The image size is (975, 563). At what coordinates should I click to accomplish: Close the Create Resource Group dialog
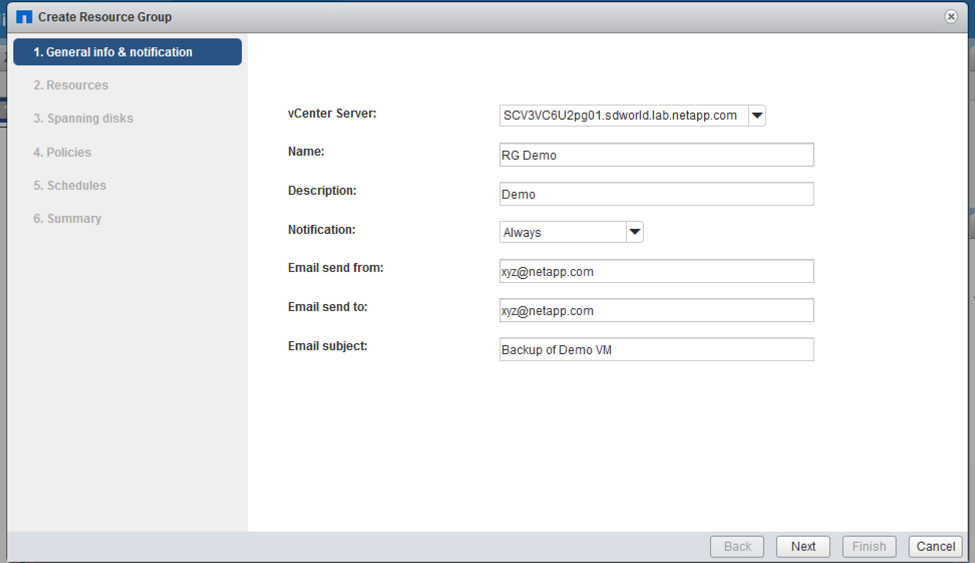[951, 17]
